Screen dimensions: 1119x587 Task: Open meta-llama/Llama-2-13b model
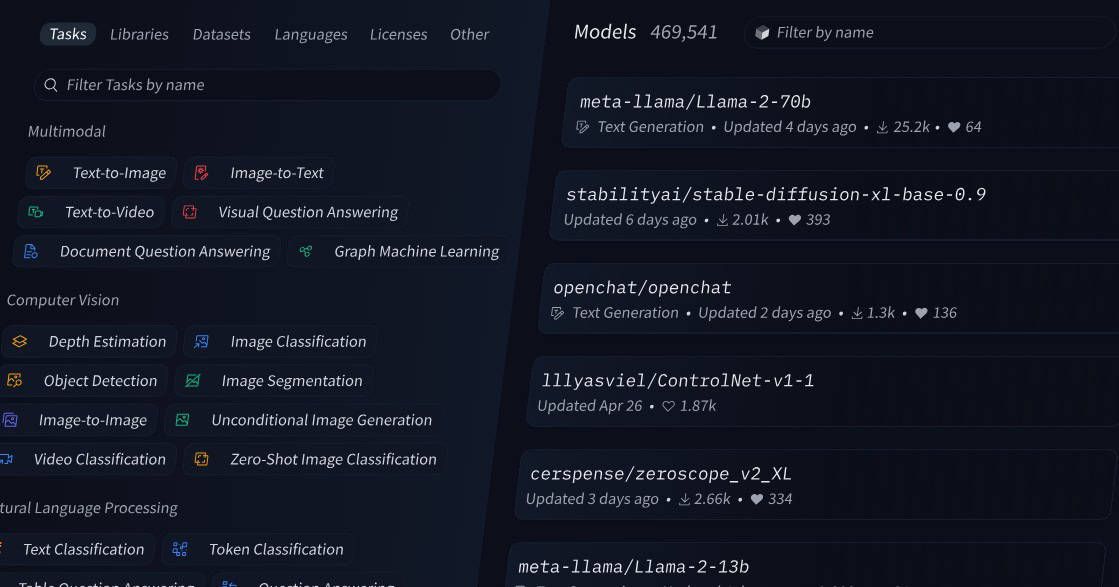634,567
